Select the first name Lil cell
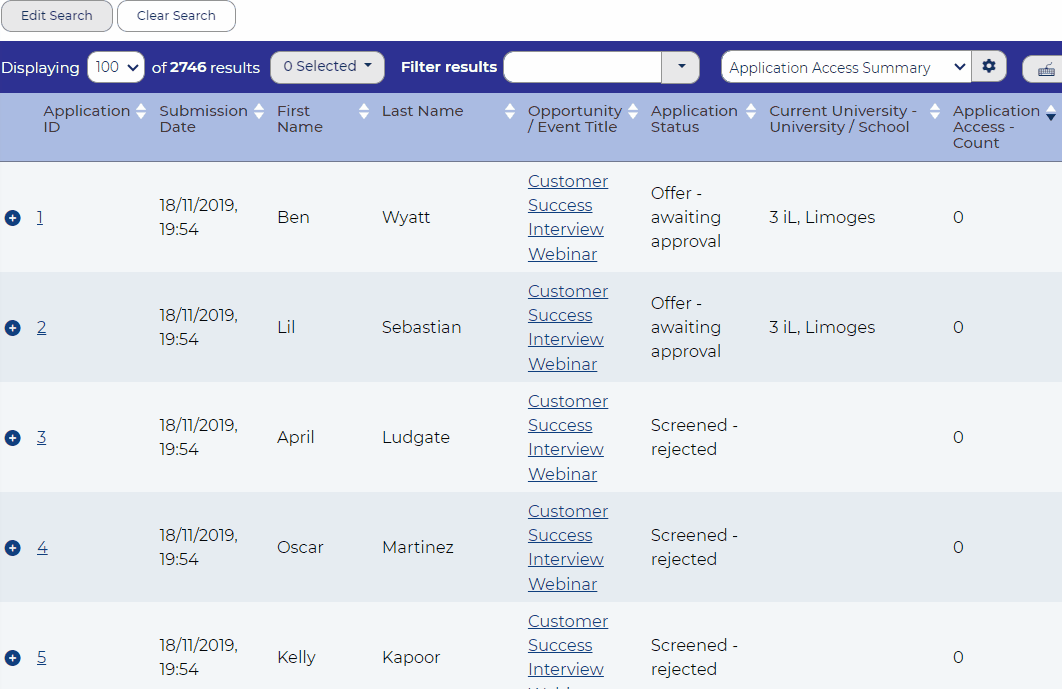Viewport: 1062px width, 689px height. point(286,327)
